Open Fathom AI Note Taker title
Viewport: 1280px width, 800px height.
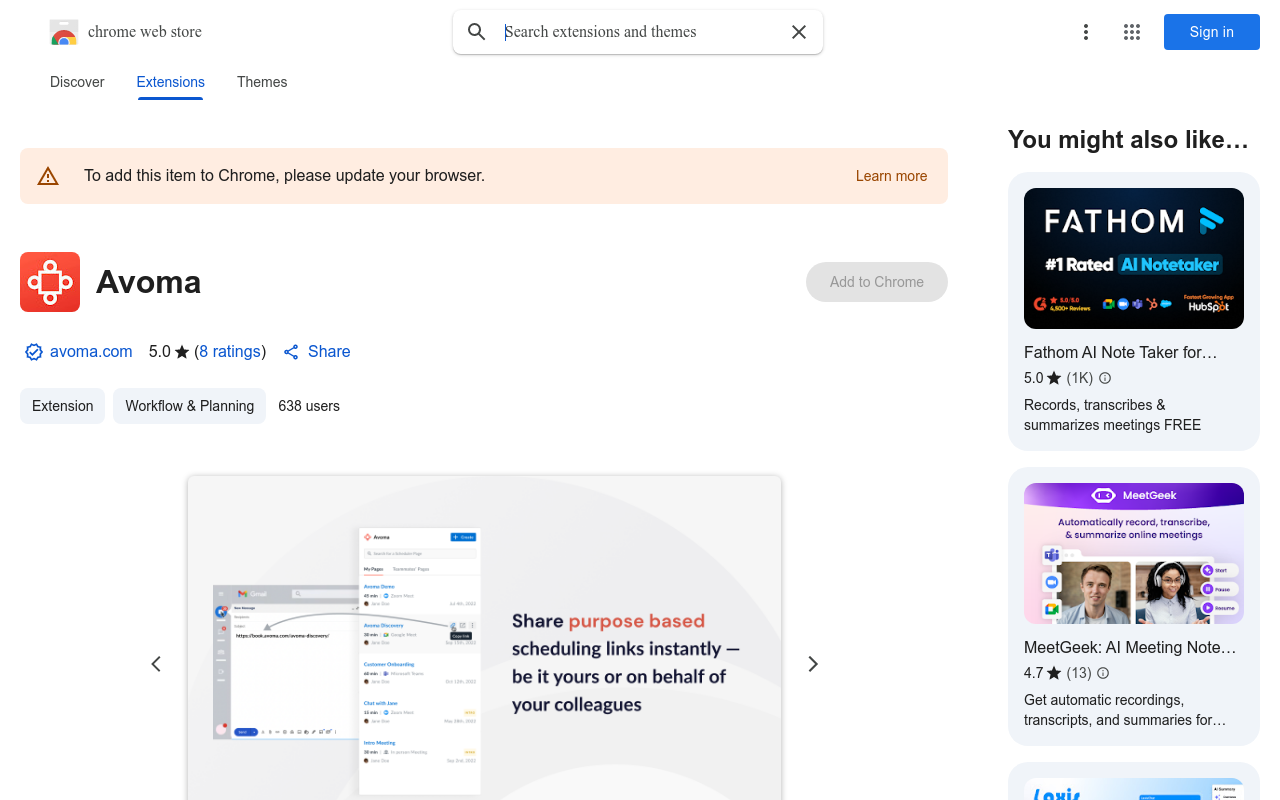[1121, 352]
